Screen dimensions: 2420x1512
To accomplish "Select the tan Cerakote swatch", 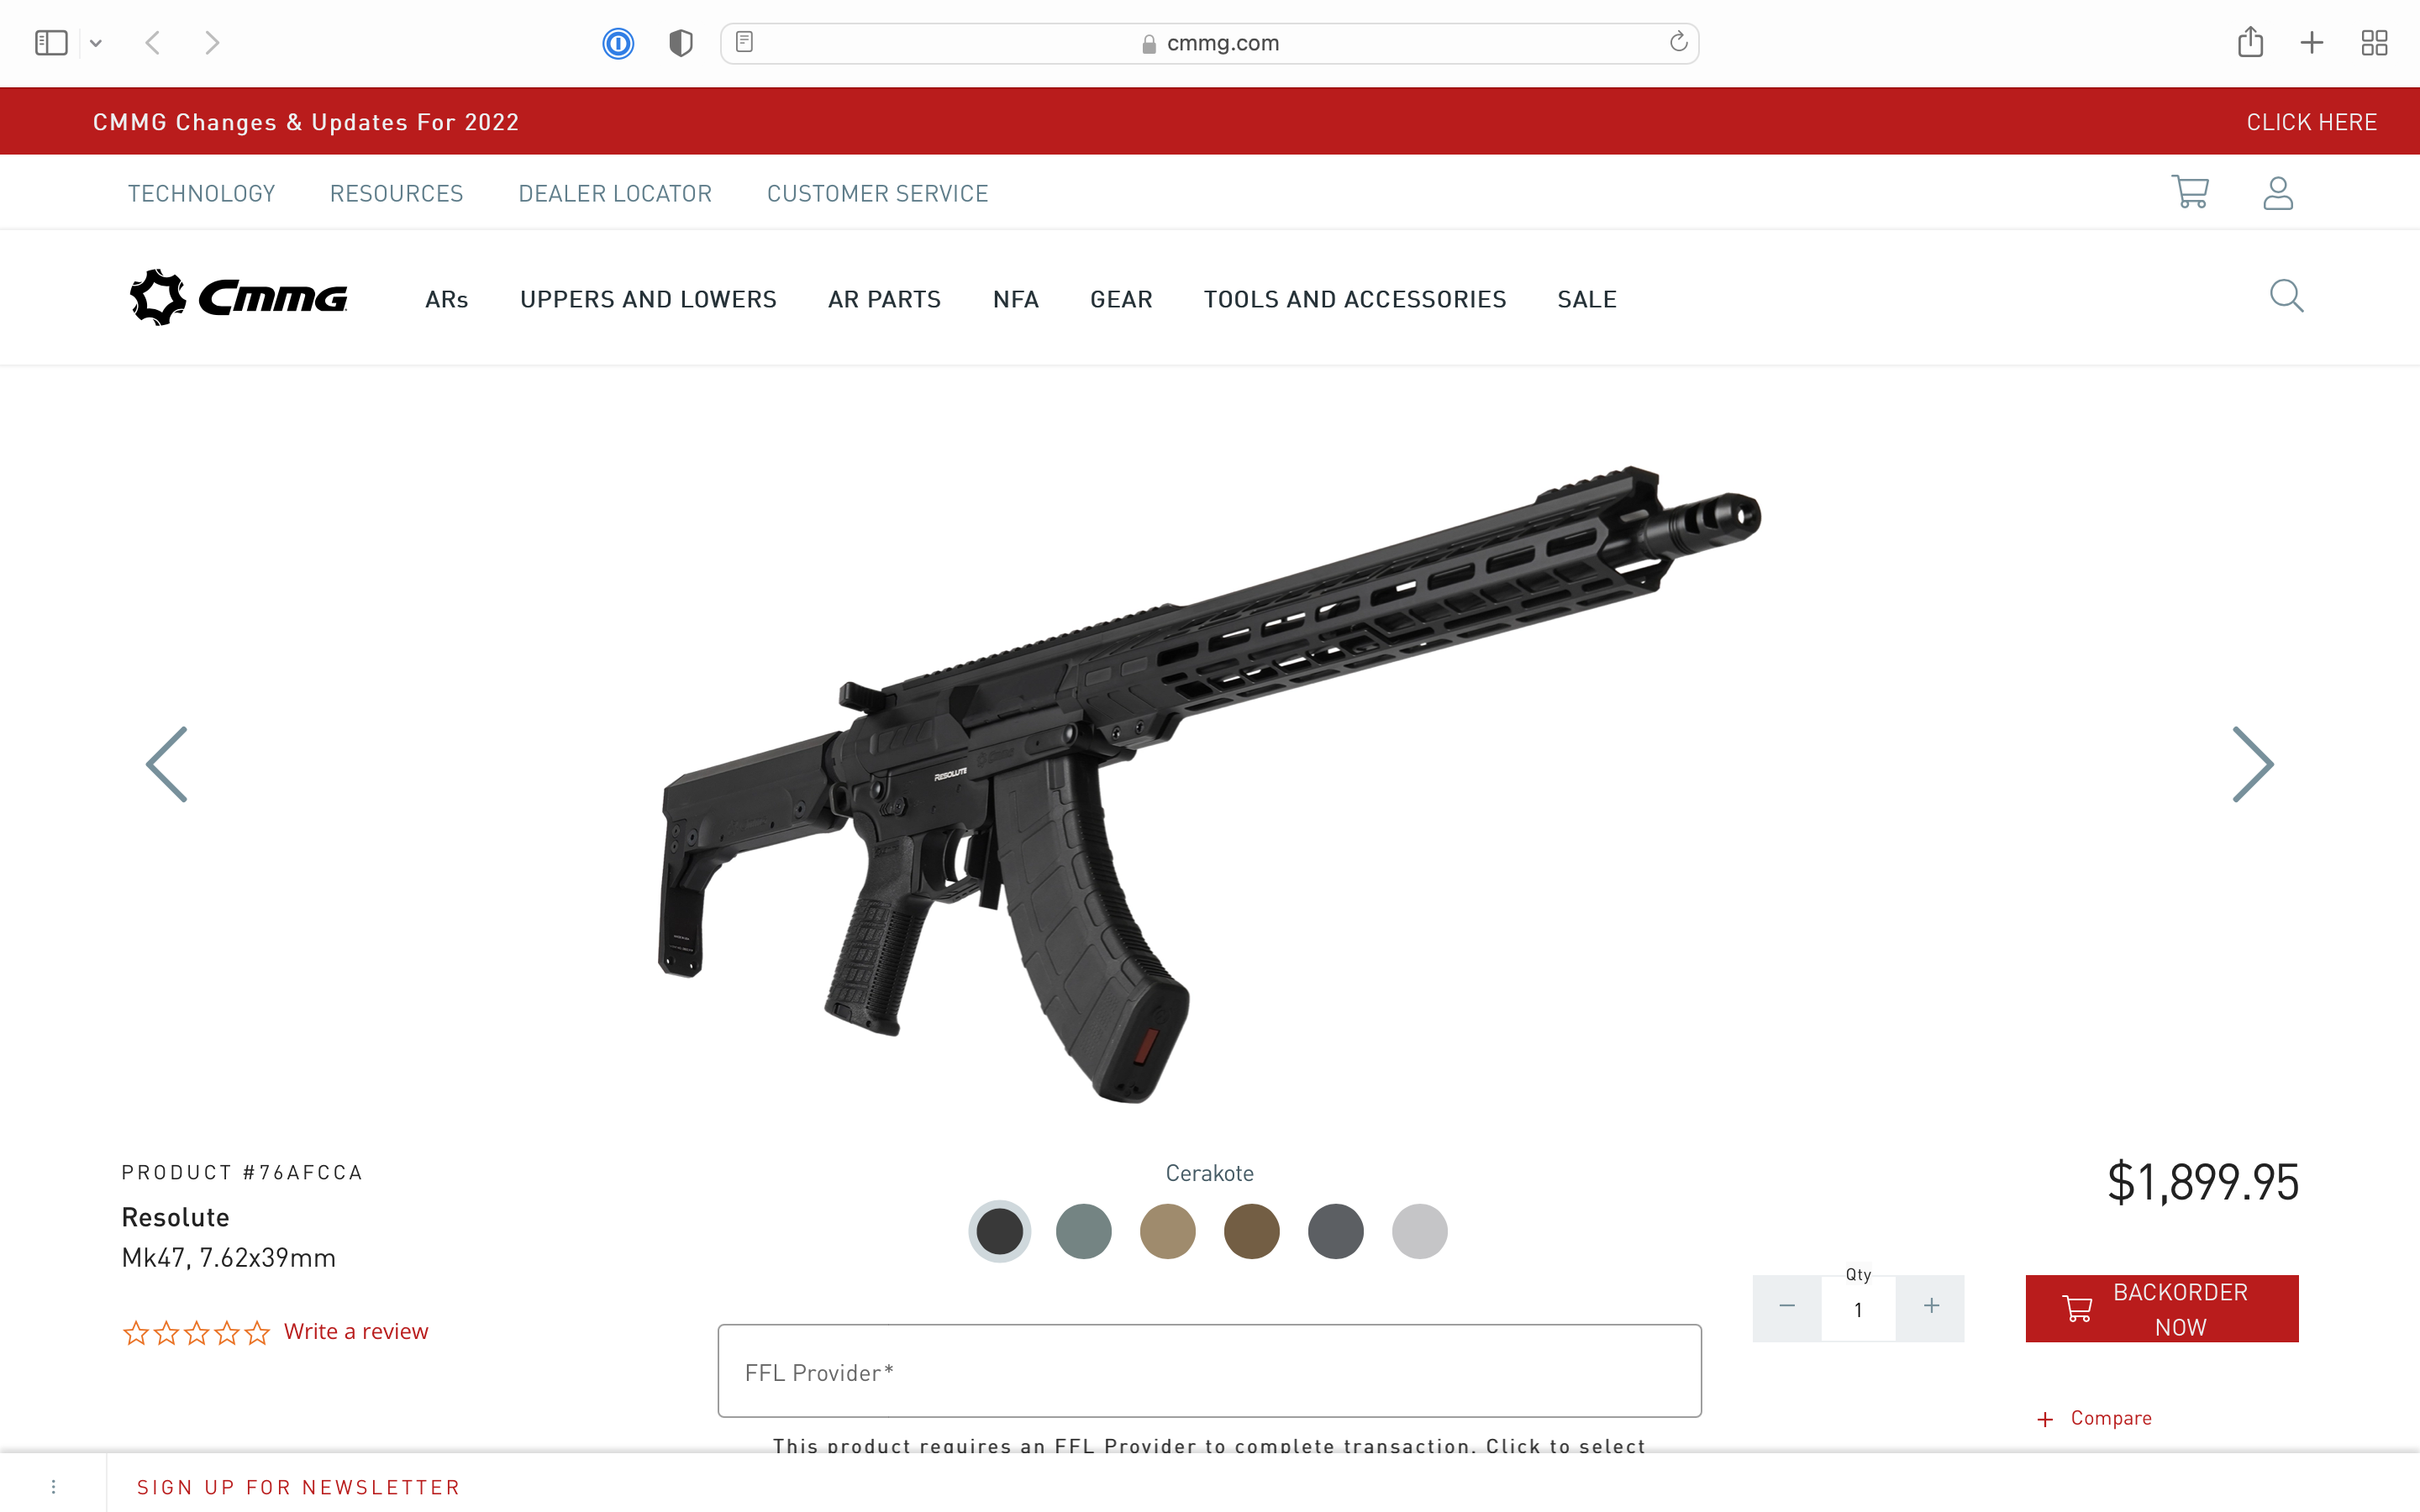I will tap(1167, 1231).
